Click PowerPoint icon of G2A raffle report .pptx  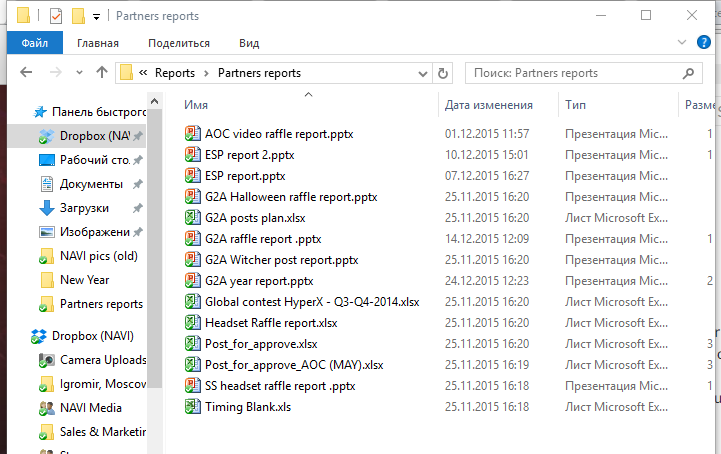pos(193,239)
